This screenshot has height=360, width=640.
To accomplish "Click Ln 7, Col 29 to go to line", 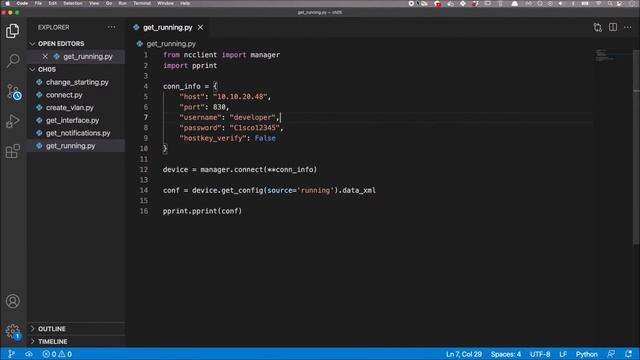I will [x=464, y=354].
